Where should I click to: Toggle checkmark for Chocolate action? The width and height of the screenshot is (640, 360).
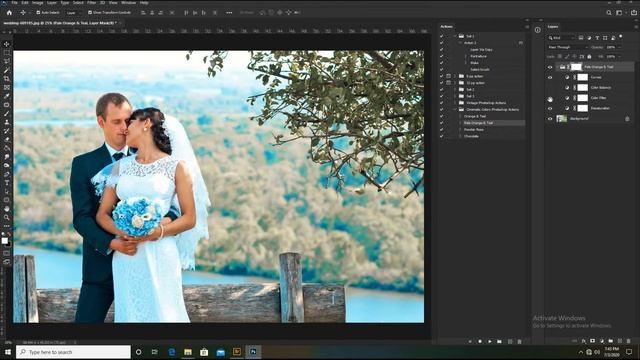click(x=441, y=136)
